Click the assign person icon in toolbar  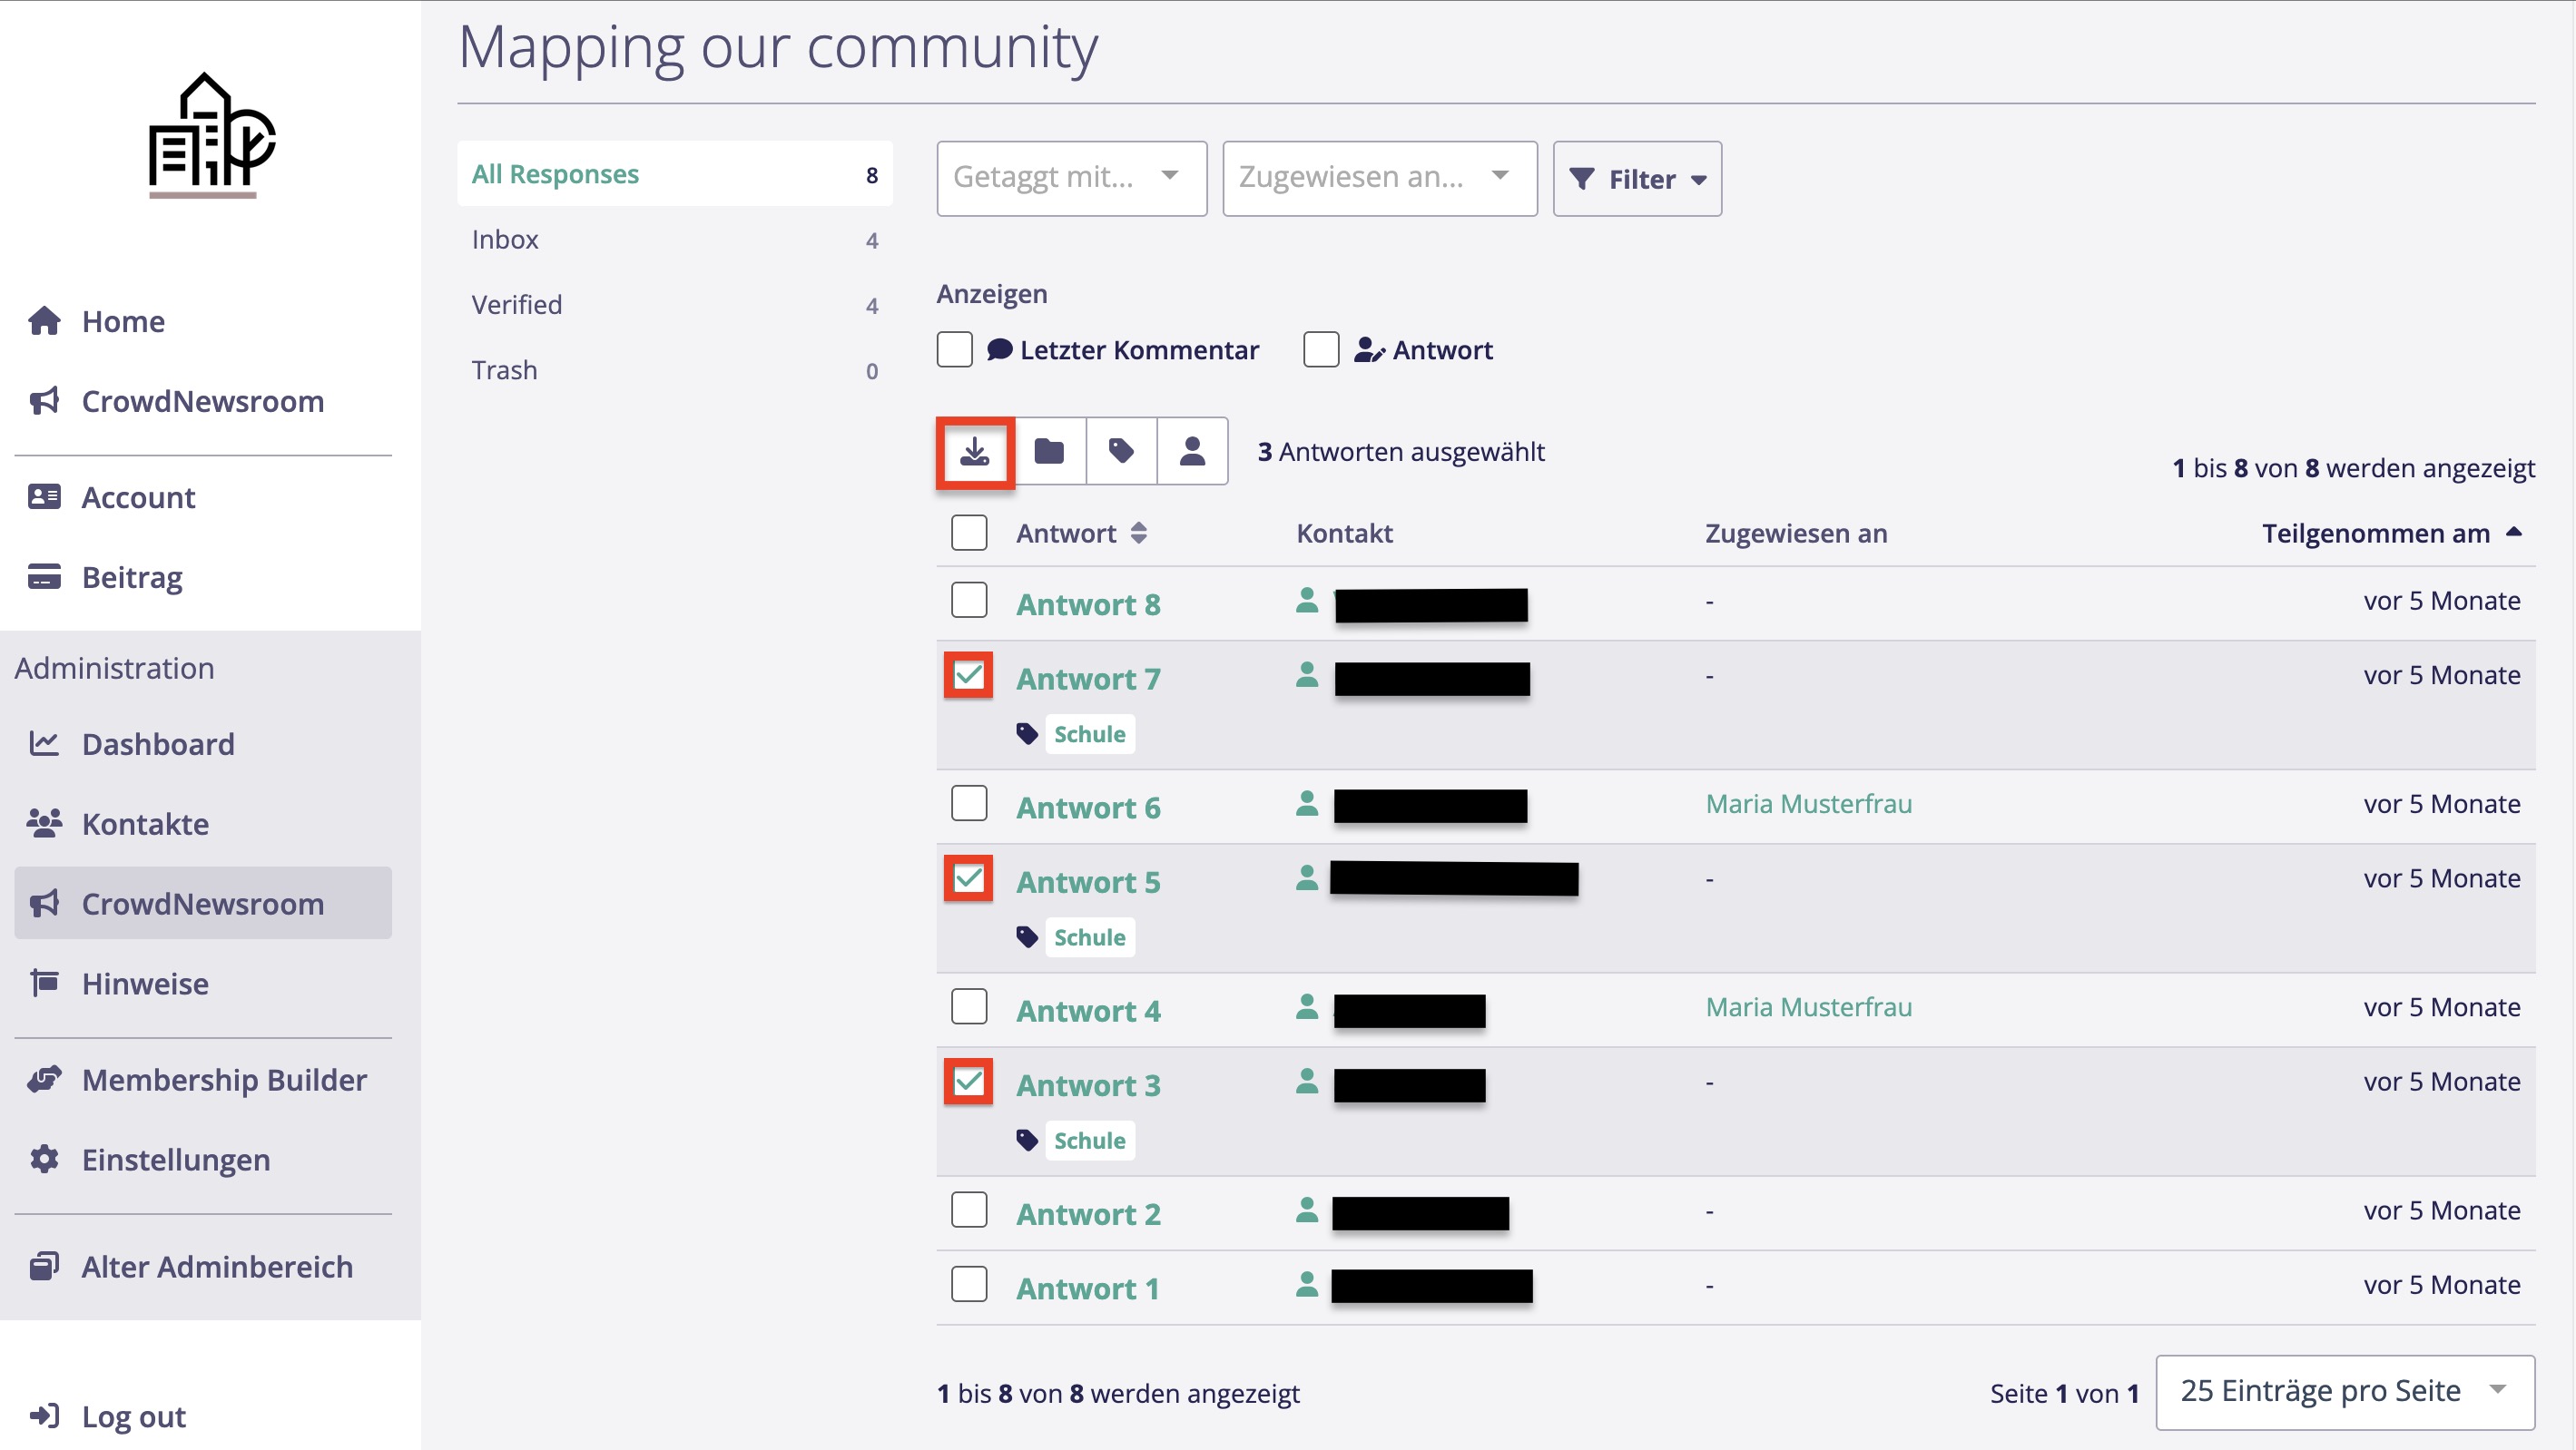pyautogui.click(x=1191, y=451)
